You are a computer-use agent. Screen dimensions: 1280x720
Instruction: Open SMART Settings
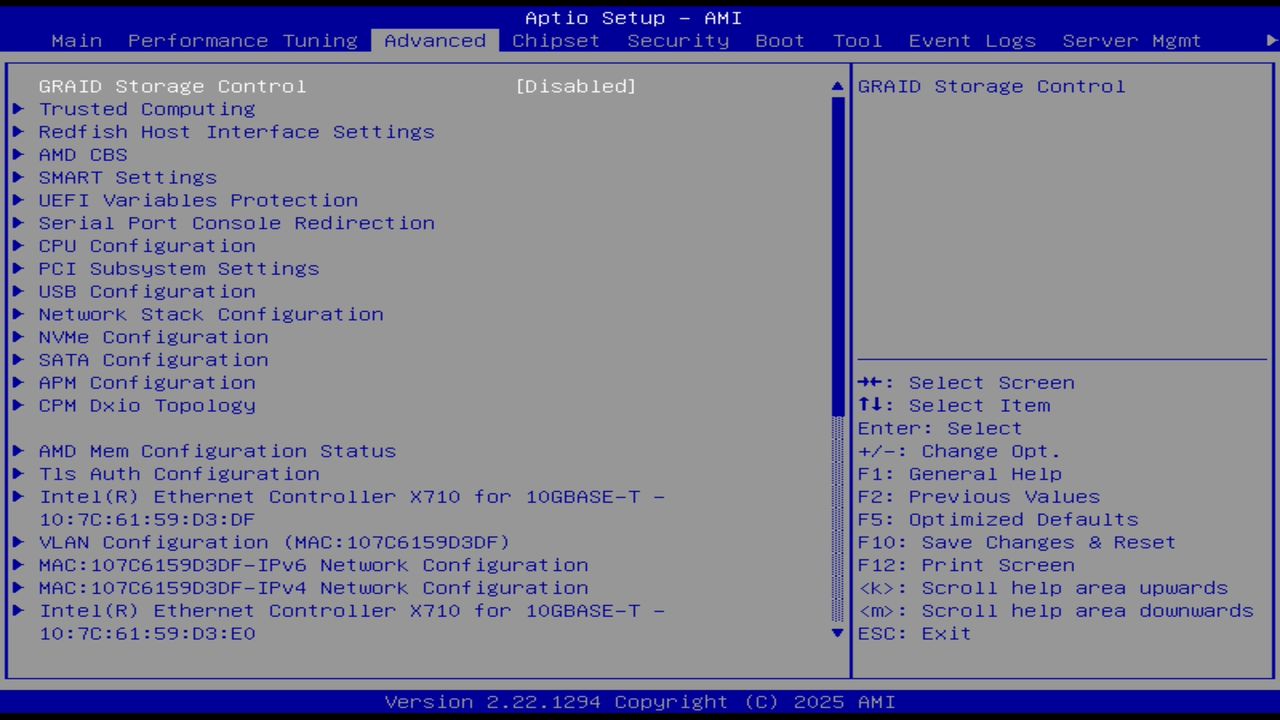click(127, 177)
